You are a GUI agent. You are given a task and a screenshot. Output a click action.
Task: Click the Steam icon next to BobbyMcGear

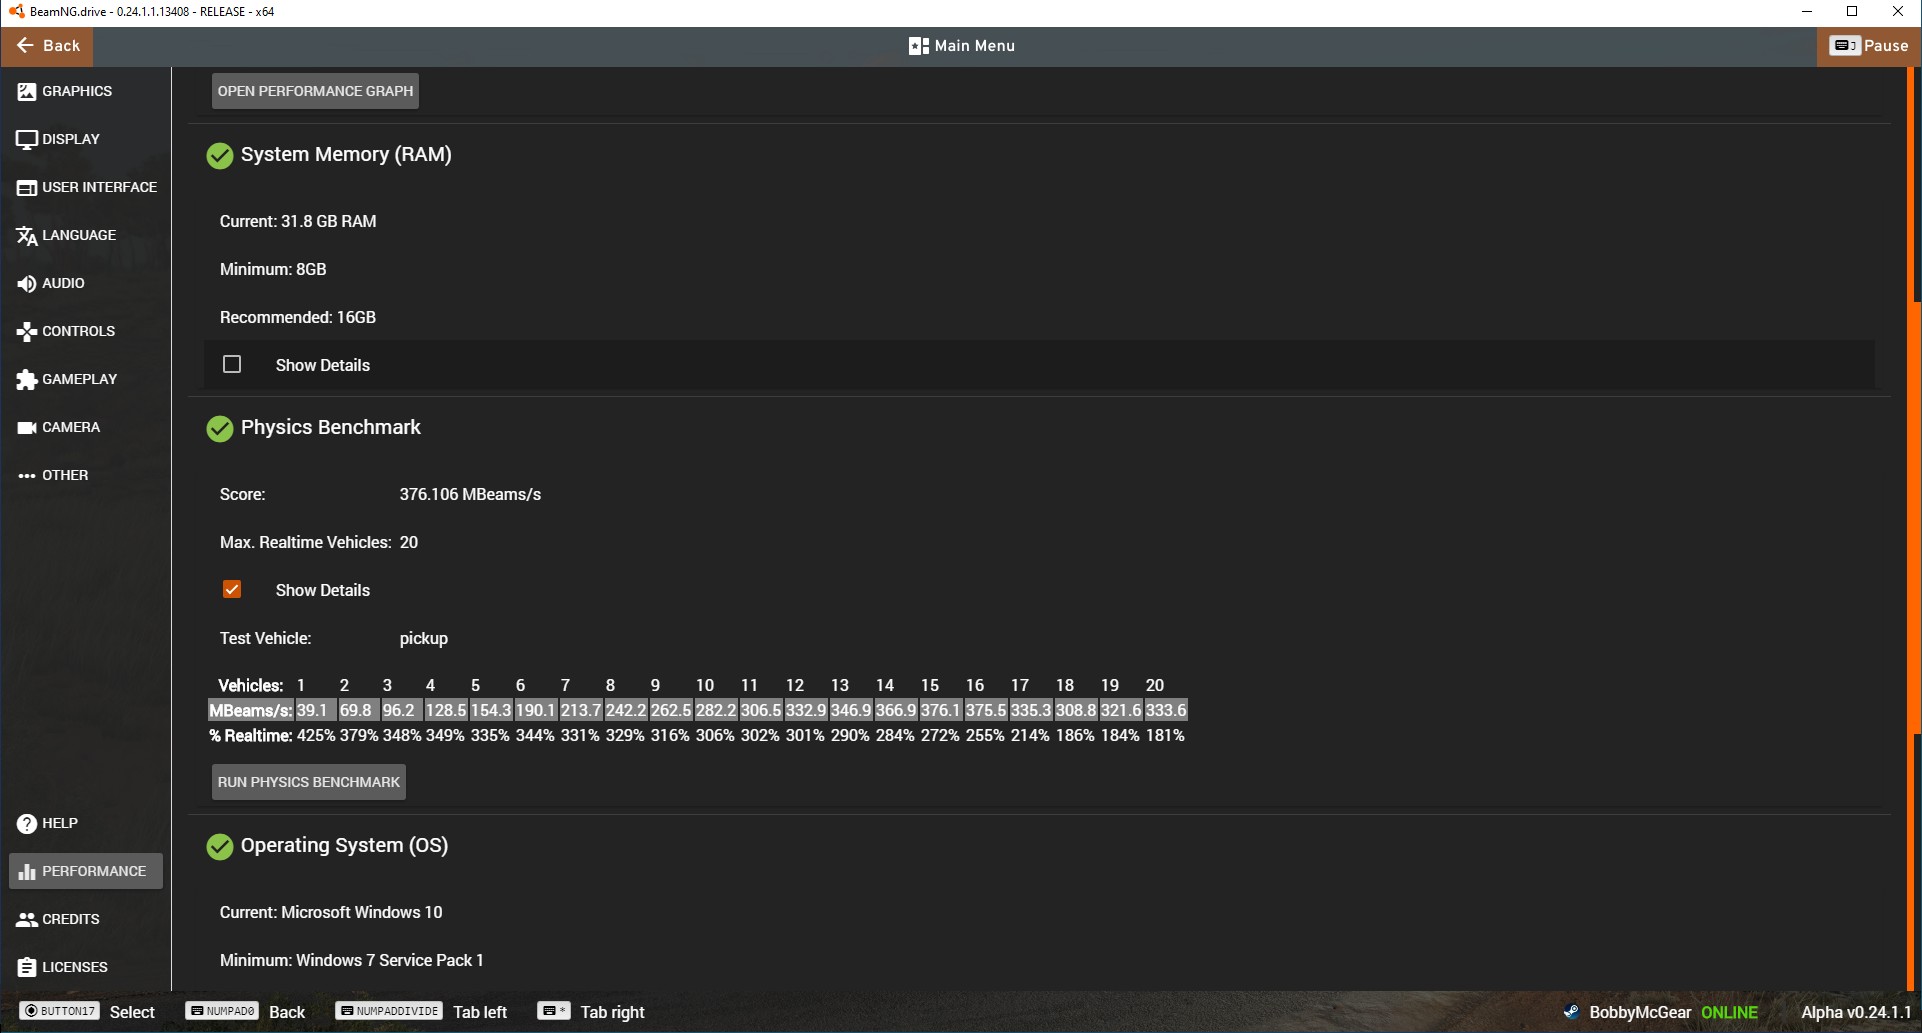coord(1571,1012)
